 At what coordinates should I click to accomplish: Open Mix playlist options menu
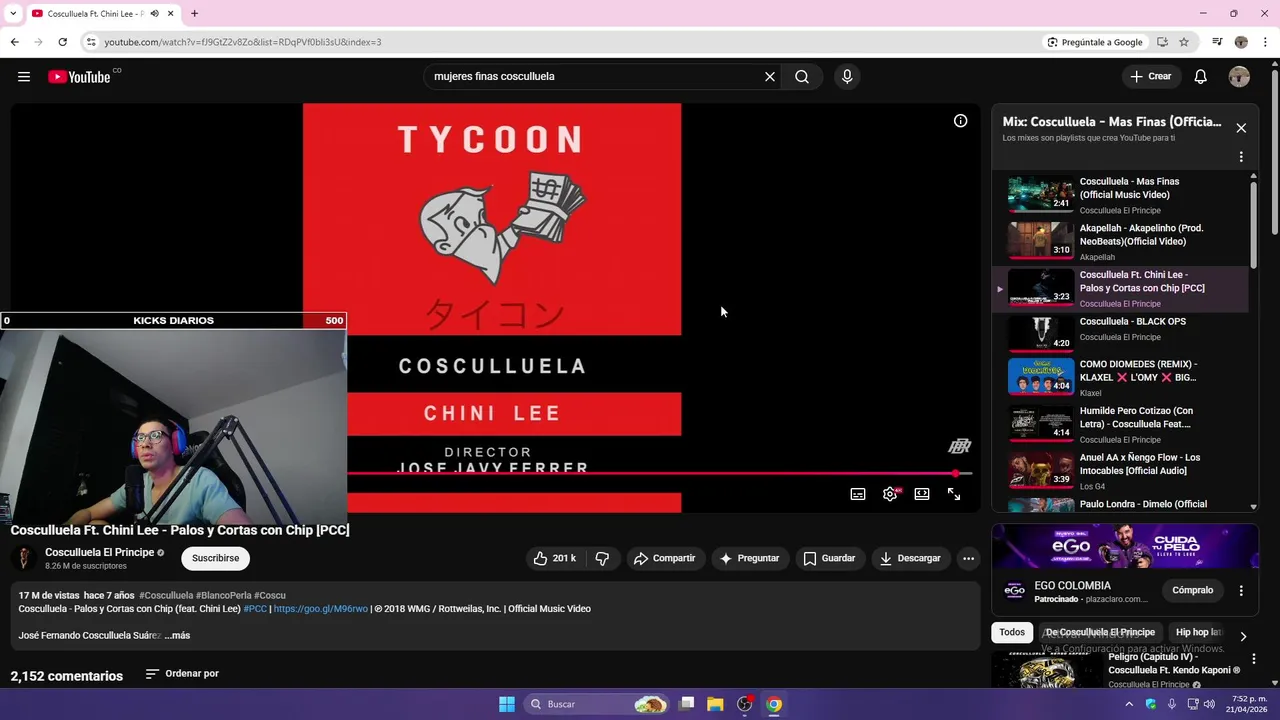point(1241,157)
